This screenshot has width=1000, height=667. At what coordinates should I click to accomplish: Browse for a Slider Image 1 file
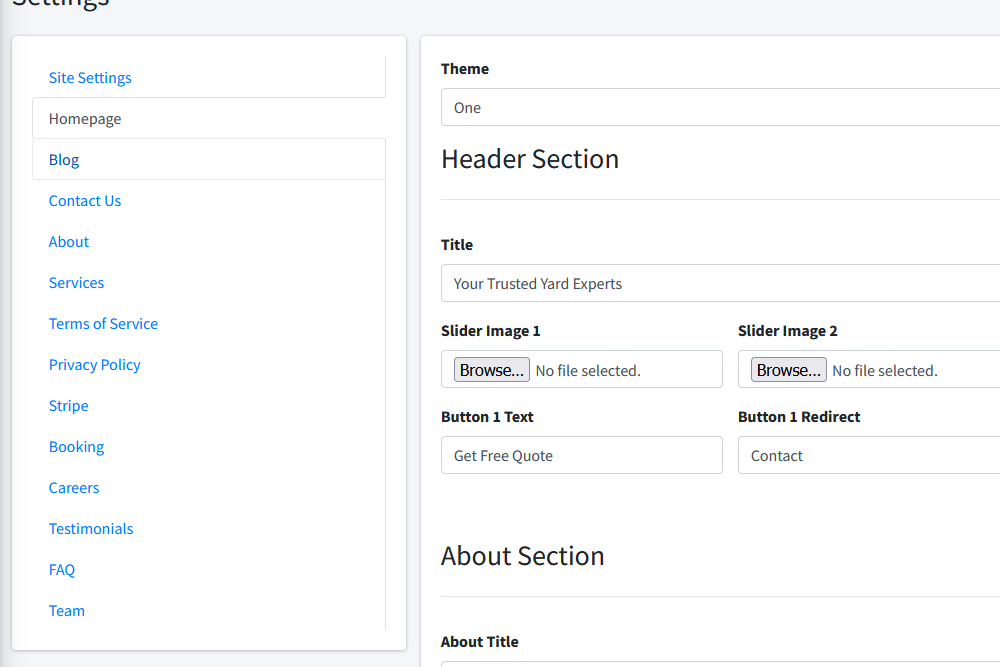[491, 370]
